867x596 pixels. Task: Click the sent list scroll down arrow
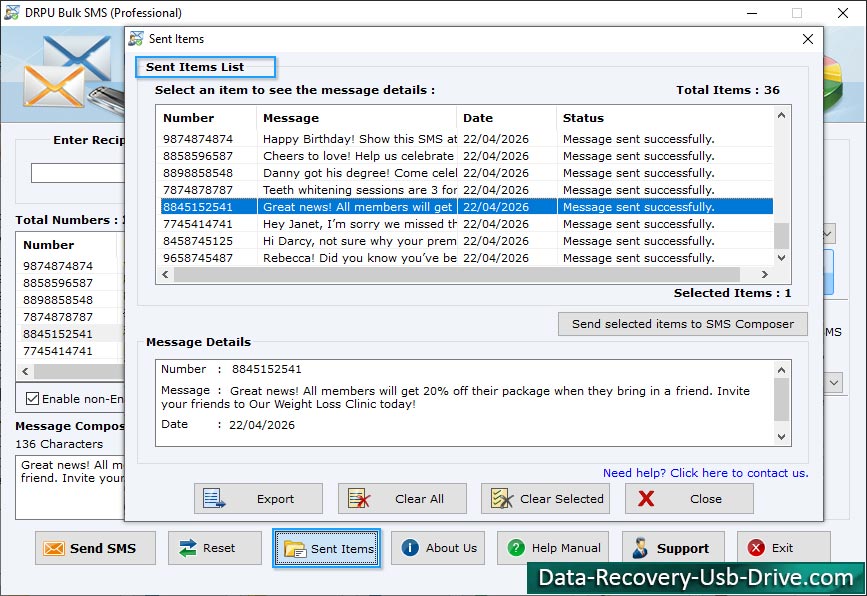pos(781,258)
